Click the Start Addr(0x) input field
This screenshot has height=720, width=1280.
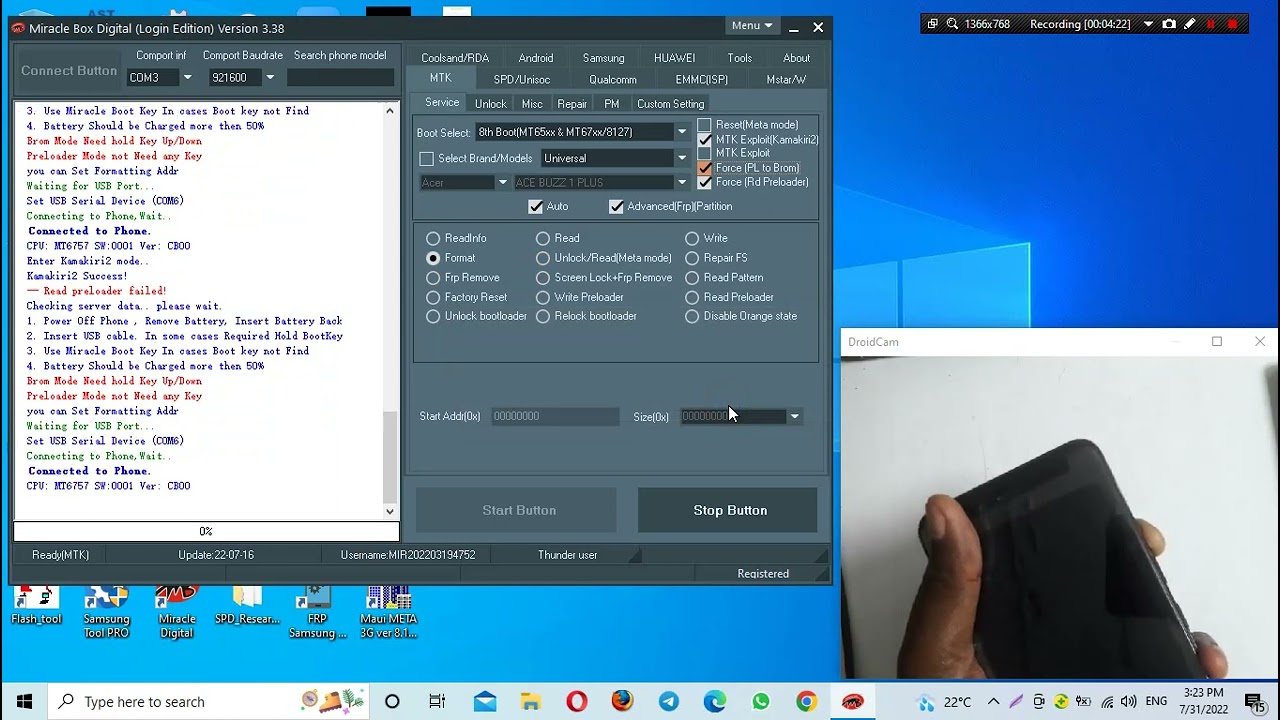(555, 416)
